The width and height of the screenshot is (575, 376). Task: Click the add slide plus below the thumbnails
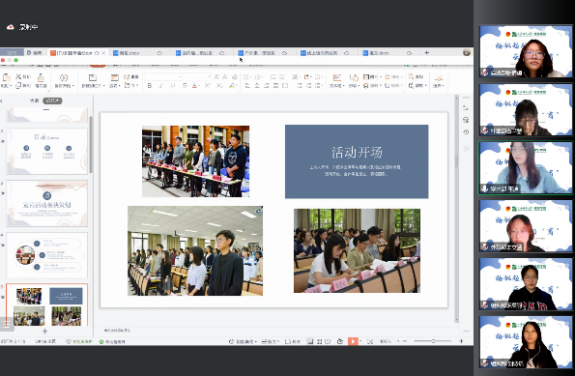click(45, 331)
